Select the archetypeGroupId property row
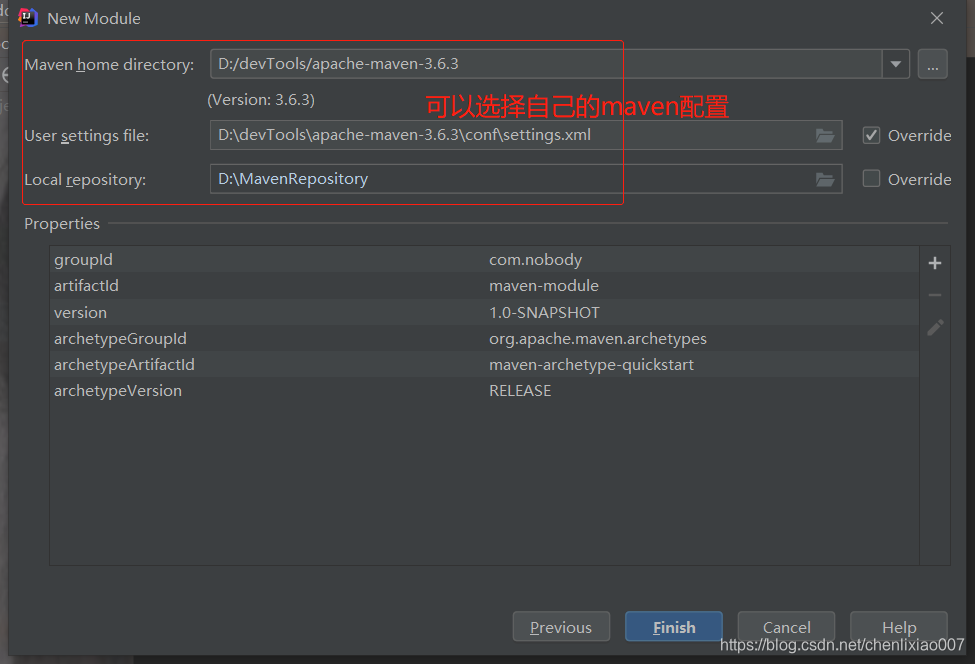Viewport: 975px width, 664px height. click(484, 338)
